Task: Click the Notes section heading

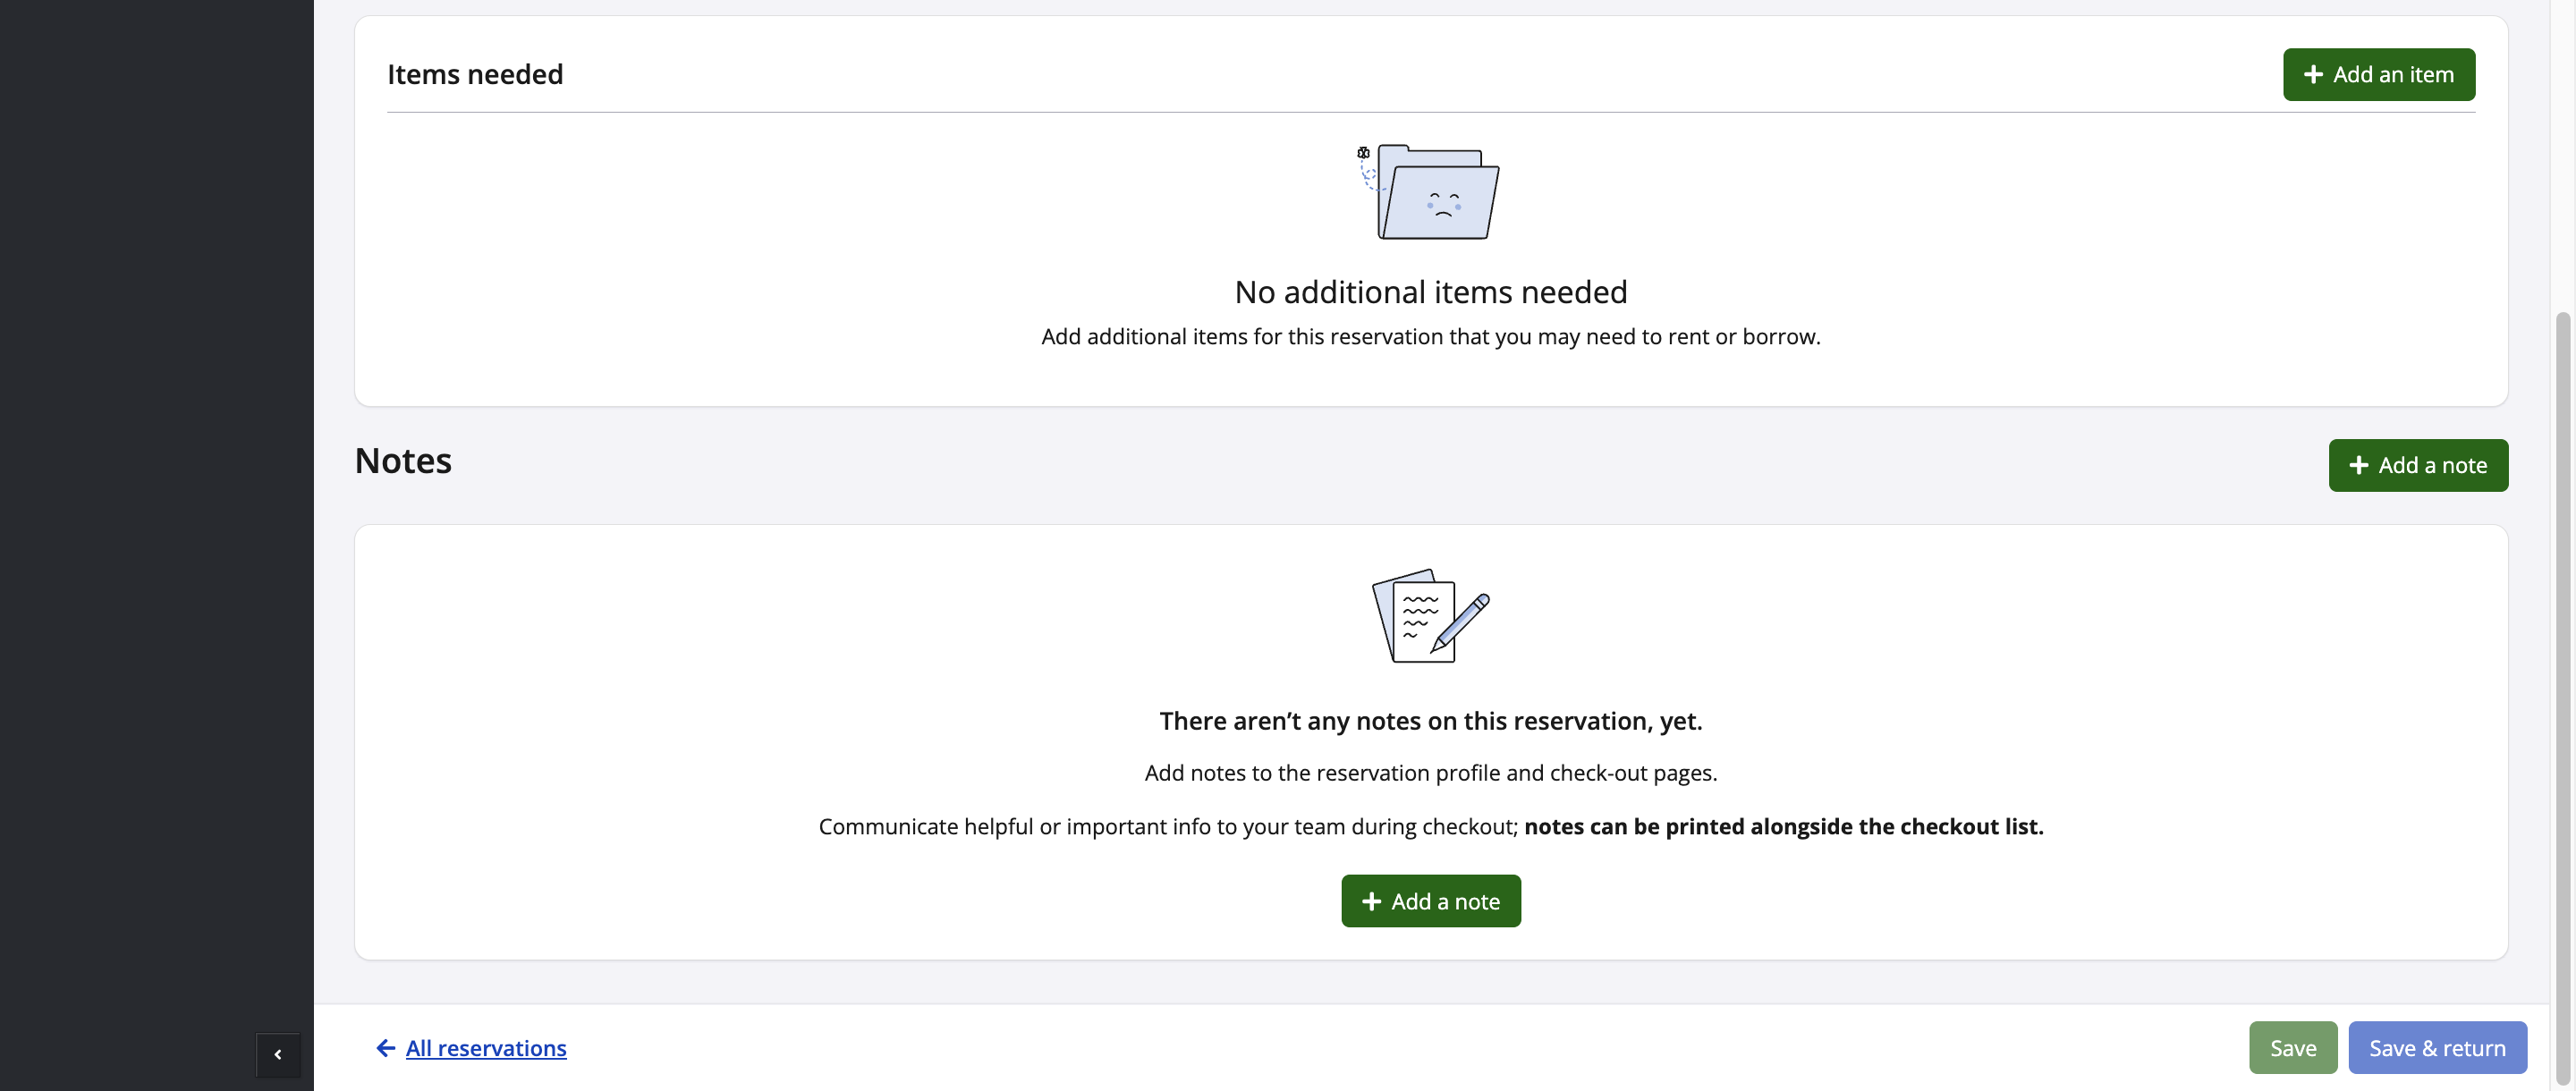Action: [x=403, y=461]
